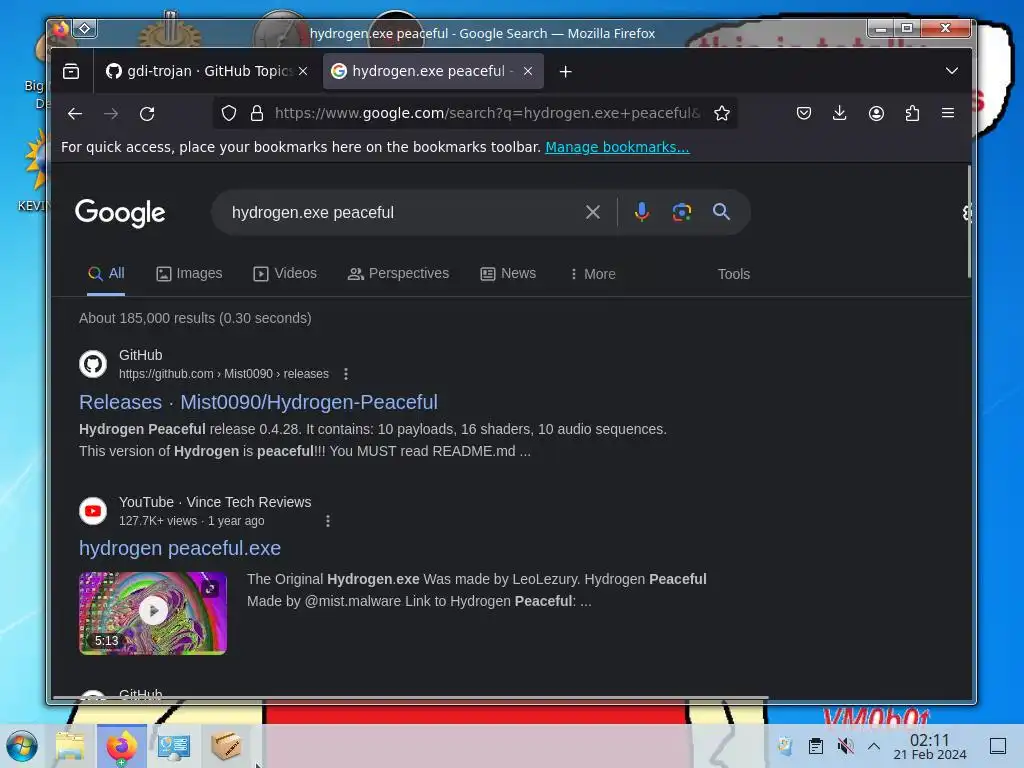Select the hydrogen.exe peaceful browser tab
1024x768 pixels.
433,71
